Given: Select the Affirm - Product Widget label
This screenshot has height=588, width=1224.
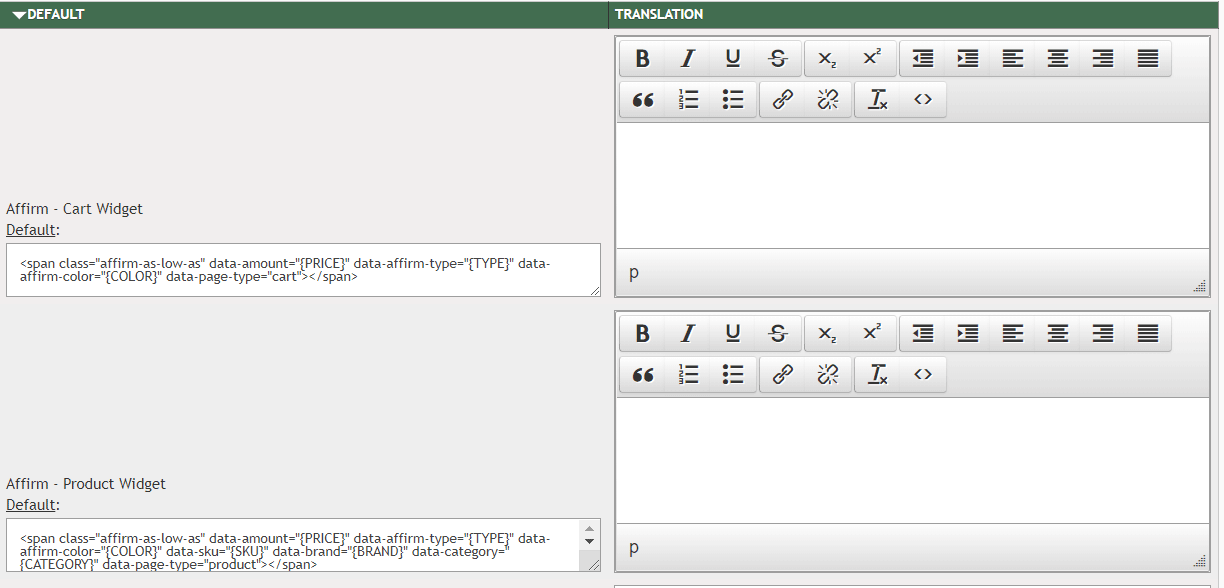Looking at the screenshot, I should pos(86,484).
